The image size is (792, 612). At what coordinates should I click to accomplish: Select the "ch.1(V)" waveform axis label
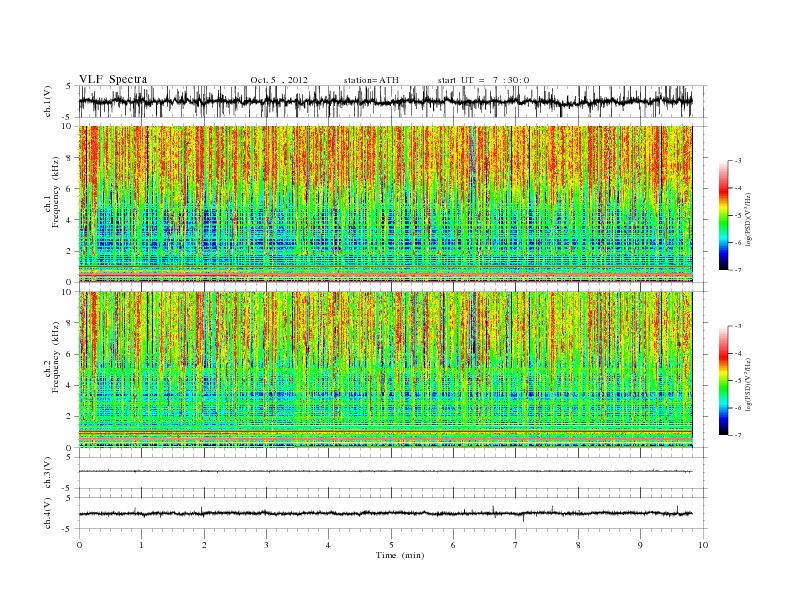(x=48, y=101)
